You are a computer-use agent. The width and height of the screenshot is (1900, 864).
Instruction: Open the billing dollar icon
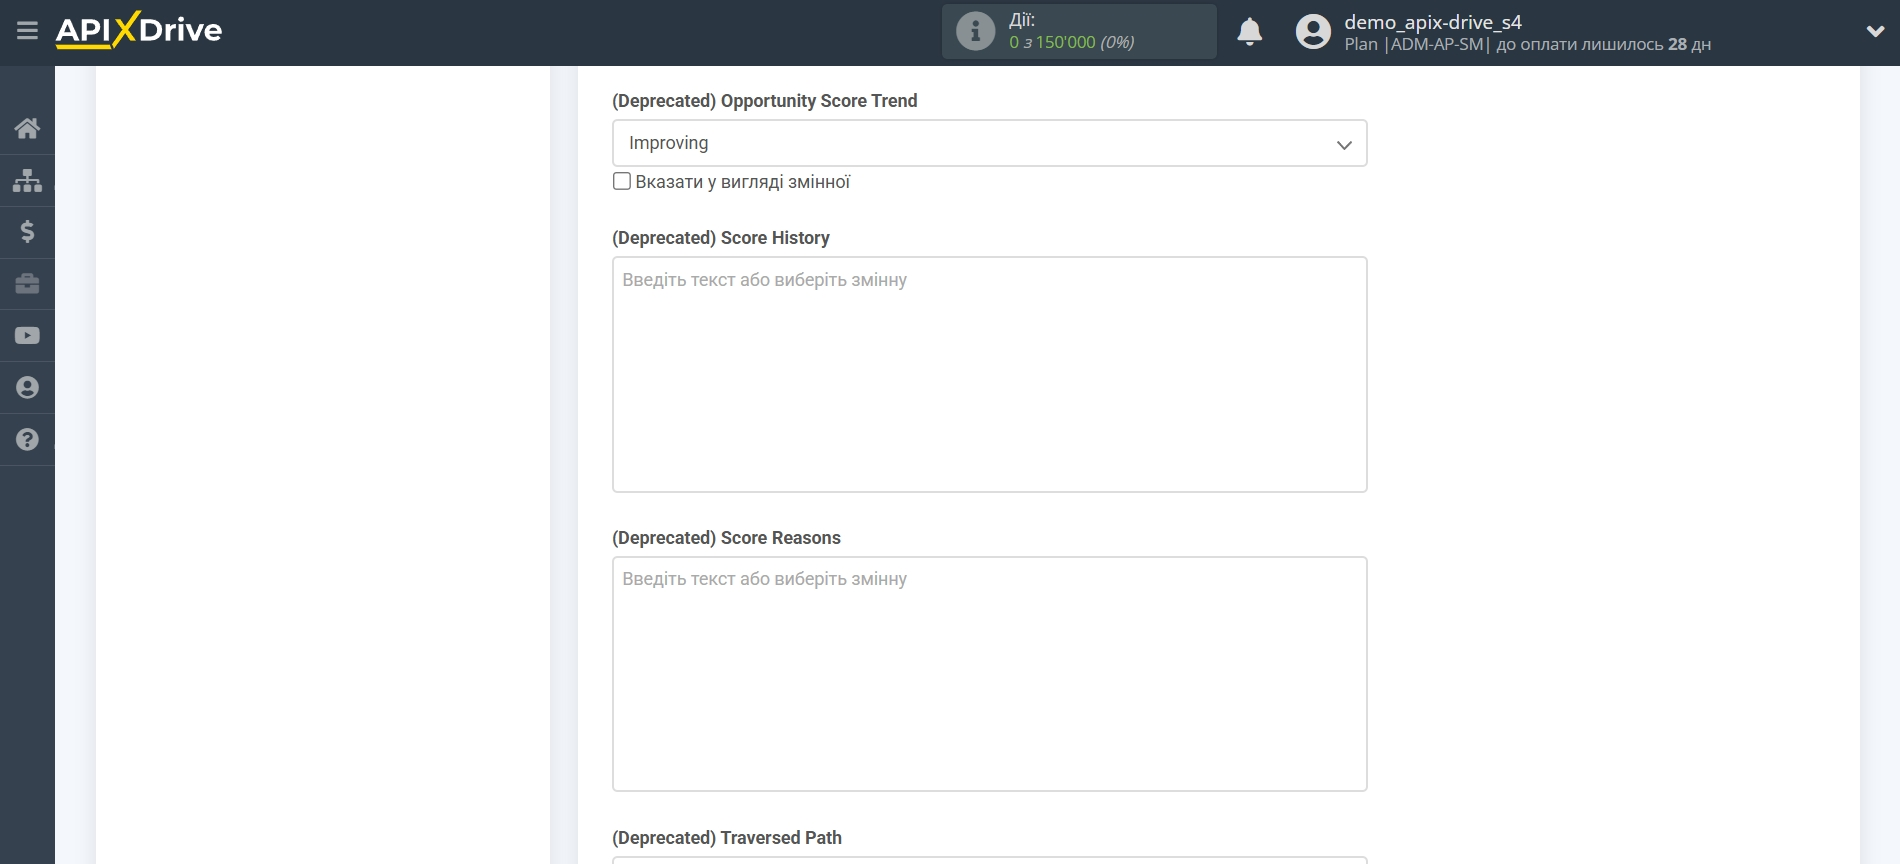(x=27, y=232)
